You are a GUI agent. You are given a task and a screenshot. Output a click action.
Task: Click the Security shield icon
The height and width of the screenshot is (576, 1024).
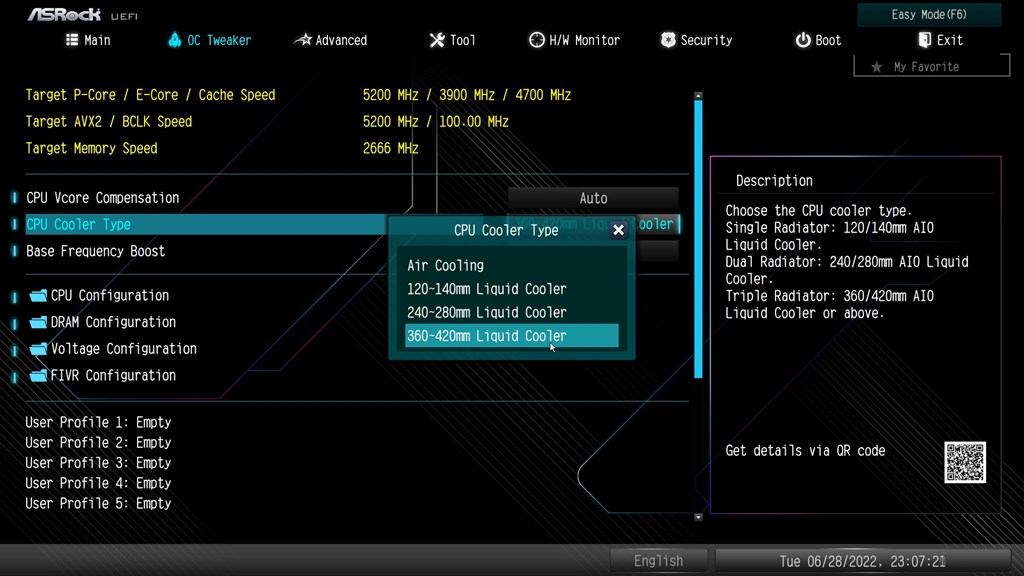tap(667, 40)
